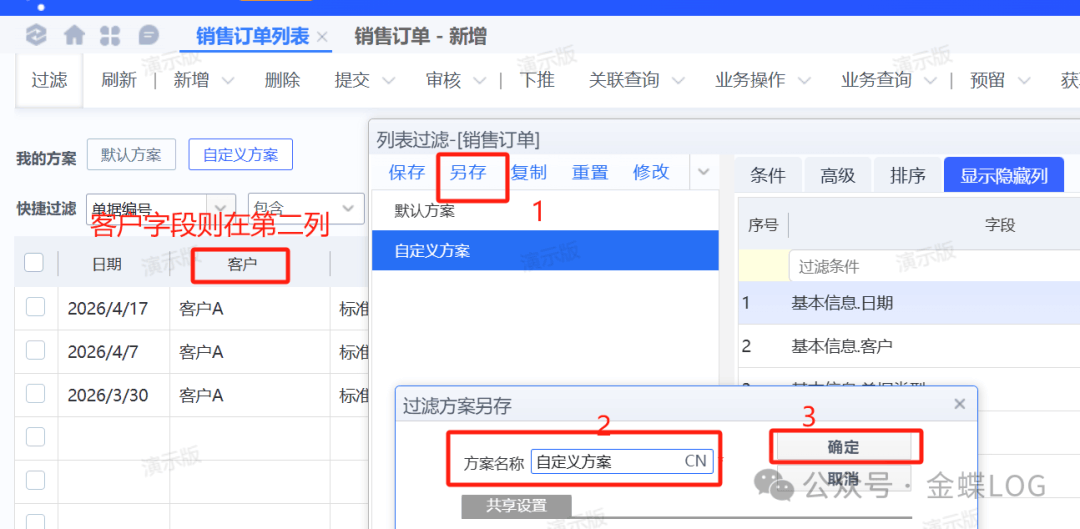Click 另存 in the filter toolbar
The image size is (1080, 529).
468,172
